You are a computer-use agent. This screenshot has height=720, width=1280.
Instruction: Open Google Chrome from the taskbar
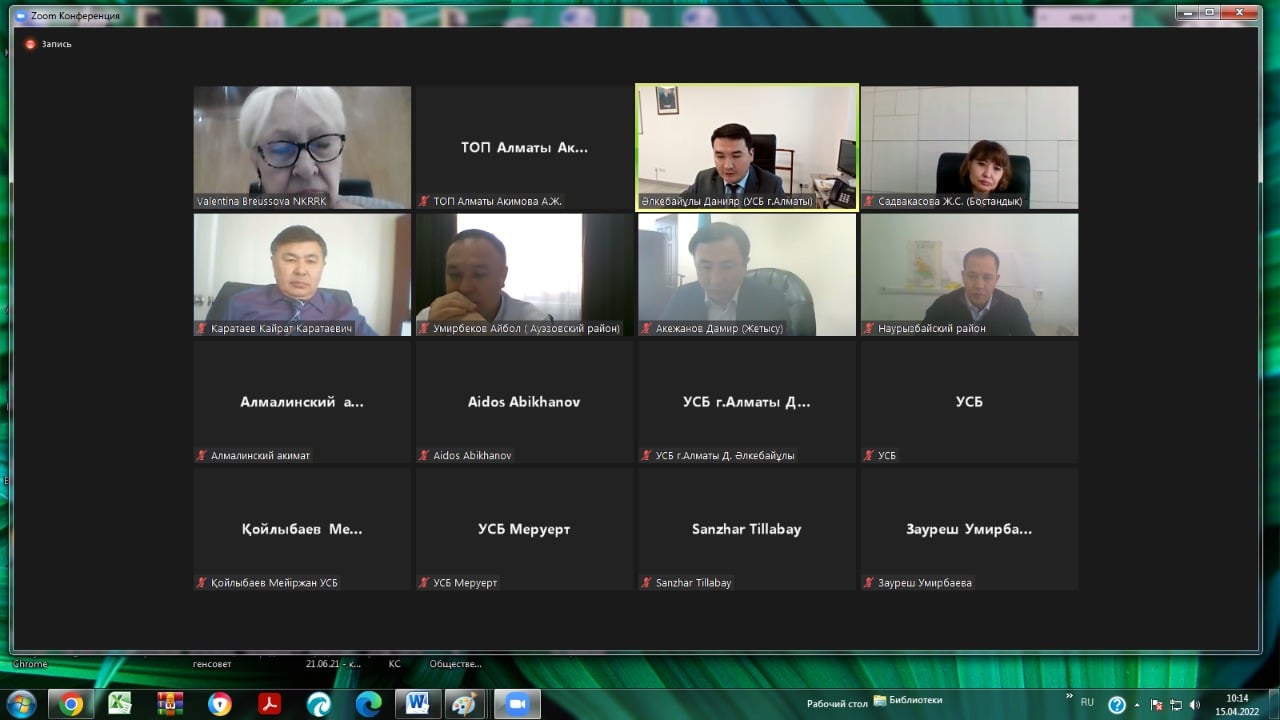71,704
